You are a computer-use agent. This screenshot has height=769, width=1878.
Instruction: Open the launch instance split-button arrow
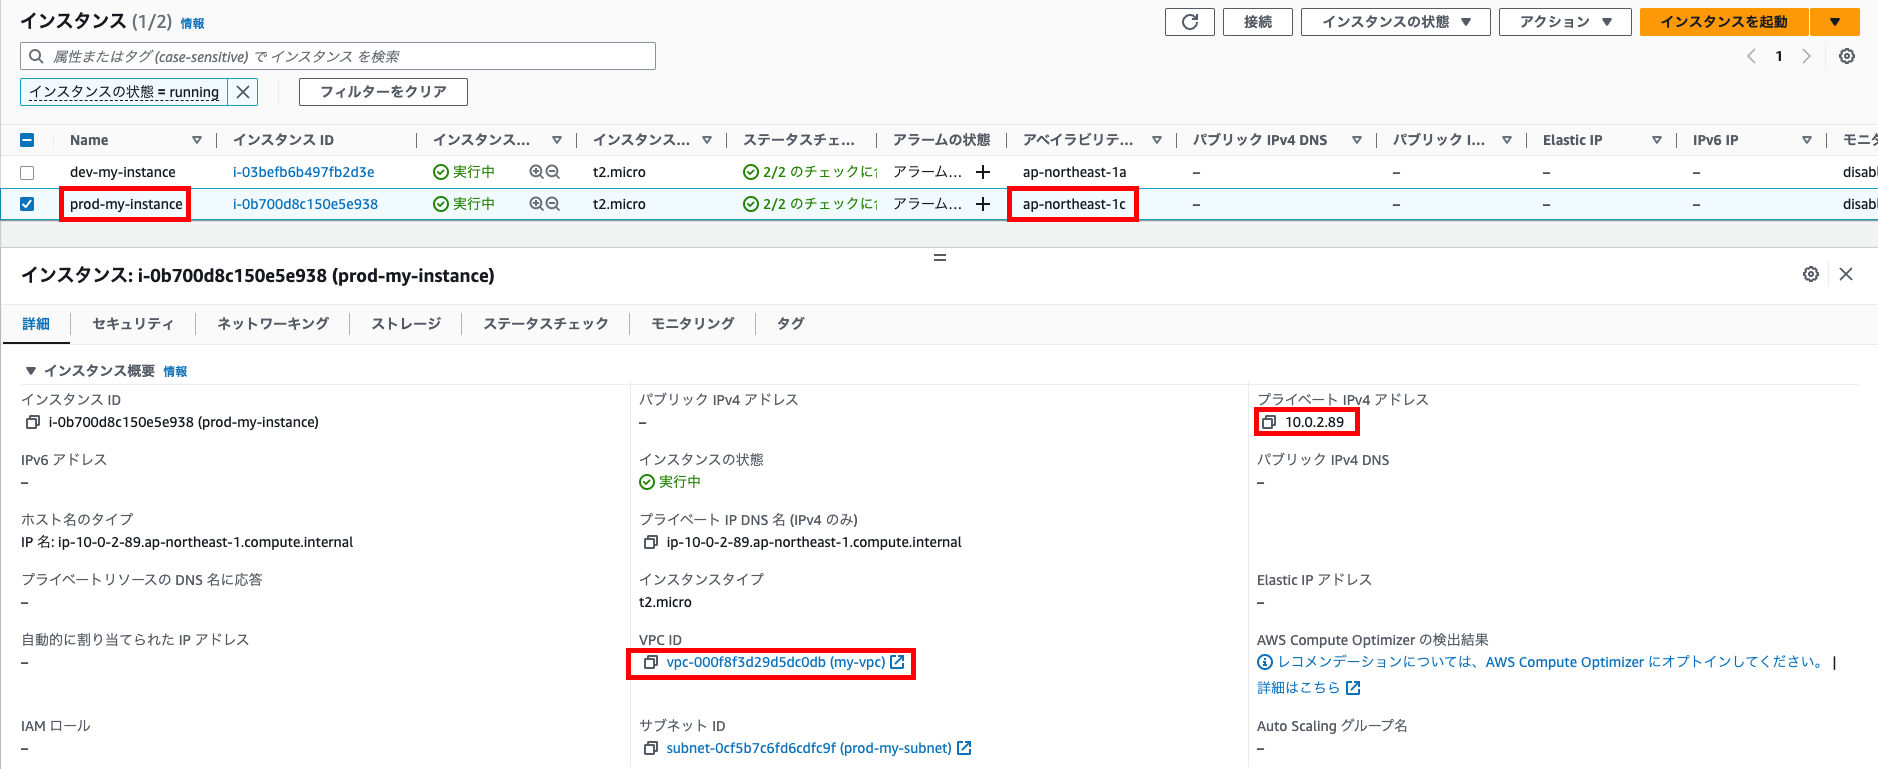[1835, 22]
